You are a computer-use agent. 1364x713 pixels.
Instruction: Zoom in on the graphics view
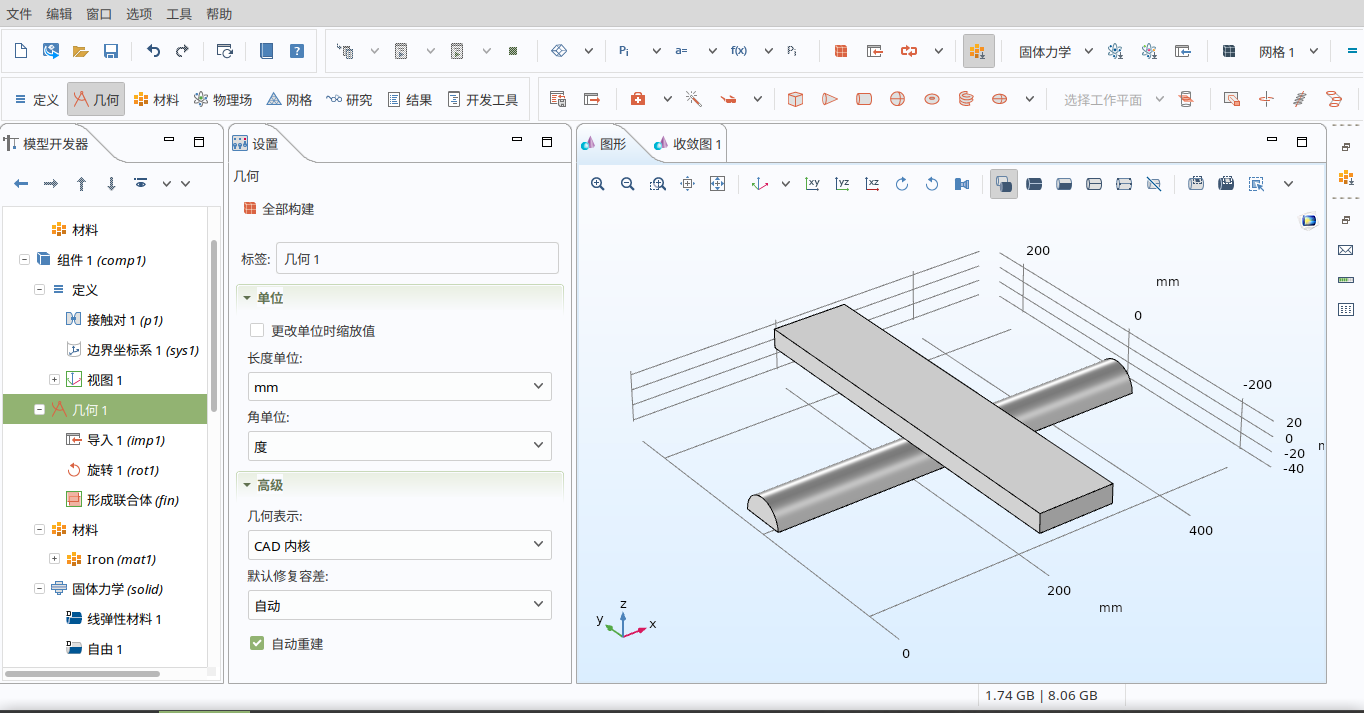pyautogui.click(x=598, y=184)
